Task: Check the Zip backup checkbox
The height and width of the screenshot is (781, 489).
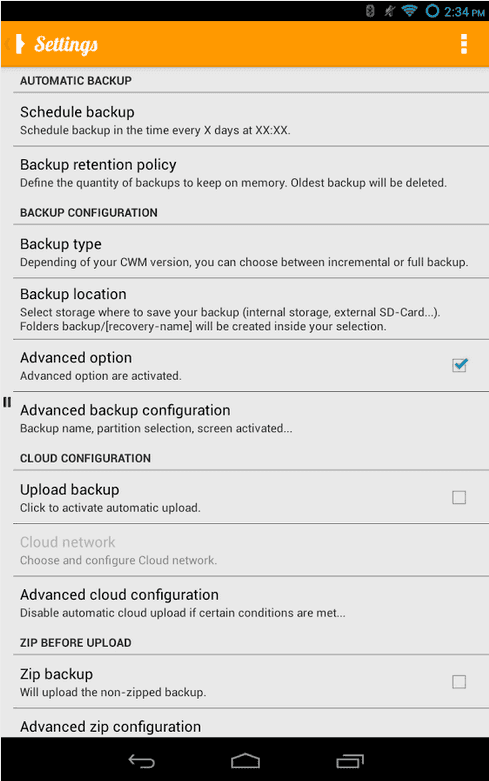Action: click(459, 681)
